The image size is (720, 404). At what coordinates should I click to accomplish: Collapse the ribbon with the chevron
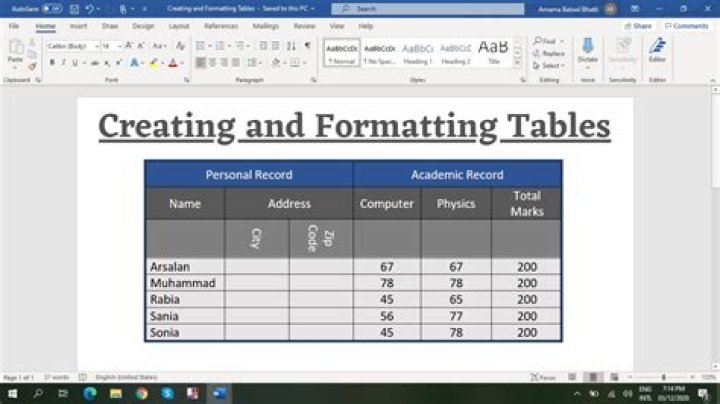click(713, 80)
